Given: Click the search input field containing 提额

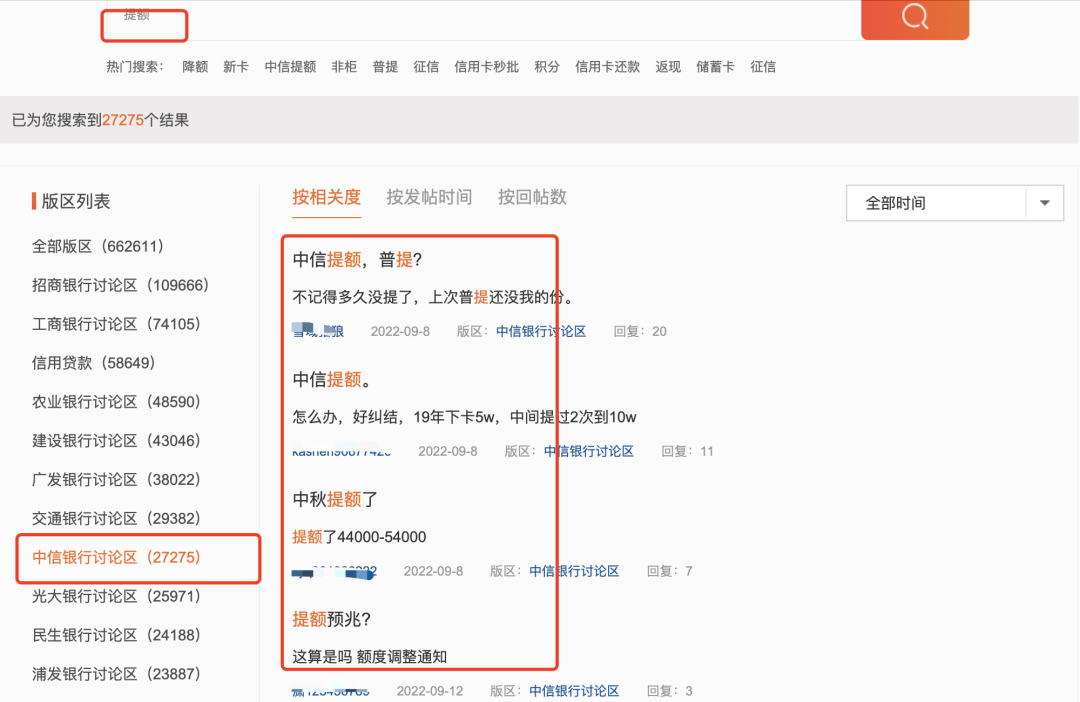Looking at the screenshot, I should pos(482,19).
